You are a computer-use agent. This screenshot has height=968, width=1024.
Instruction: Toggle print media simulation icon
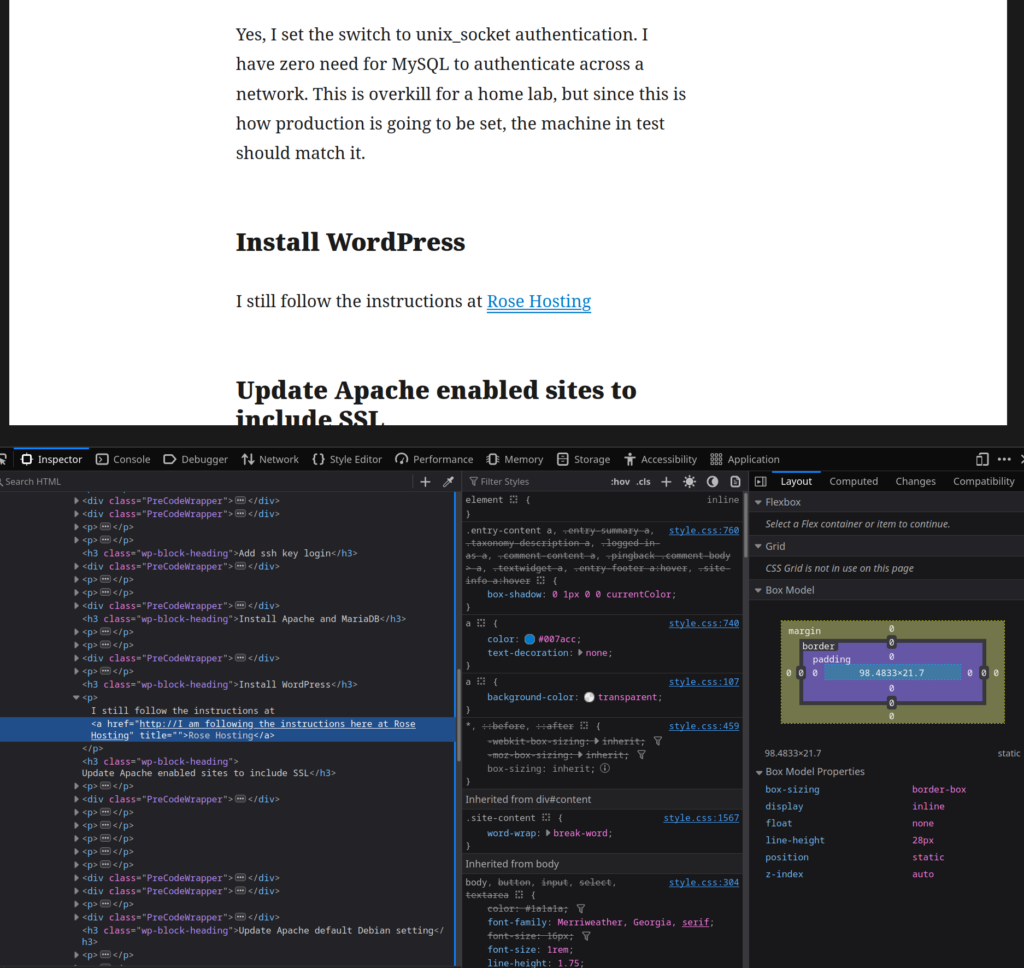pos(735,481)
